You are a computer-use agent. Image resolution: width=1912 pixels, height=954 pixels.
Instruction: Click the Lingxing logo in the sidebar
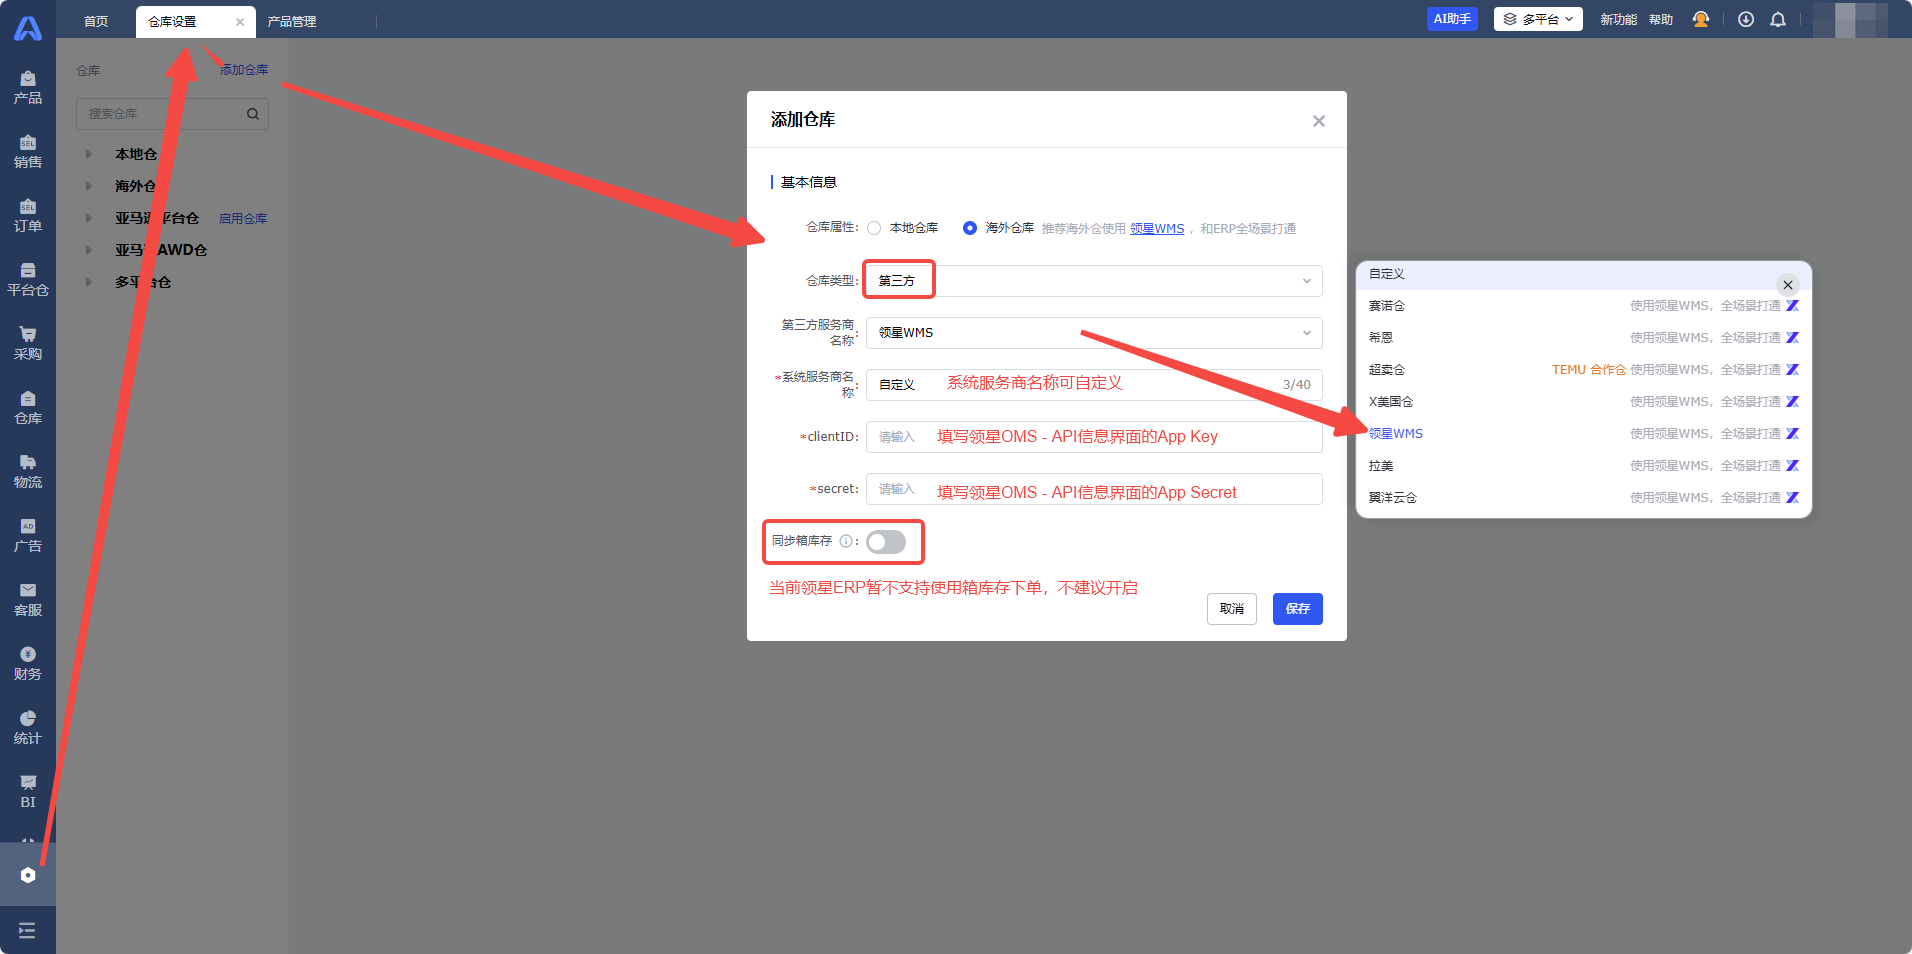28,28
